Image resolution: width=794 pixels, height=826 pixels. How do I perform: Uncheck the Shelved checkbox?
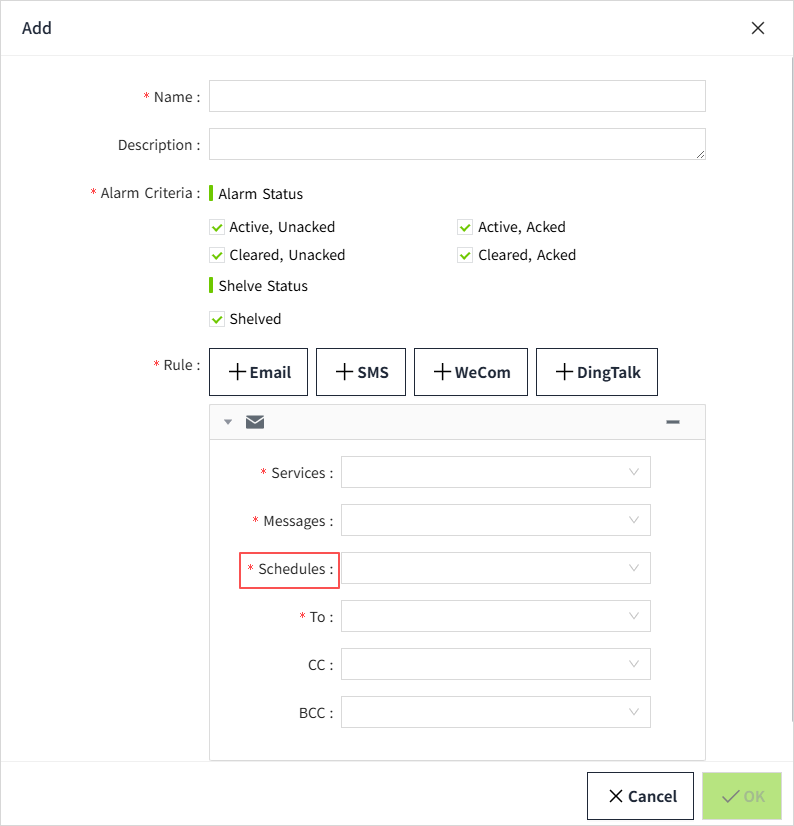(217, 319)
